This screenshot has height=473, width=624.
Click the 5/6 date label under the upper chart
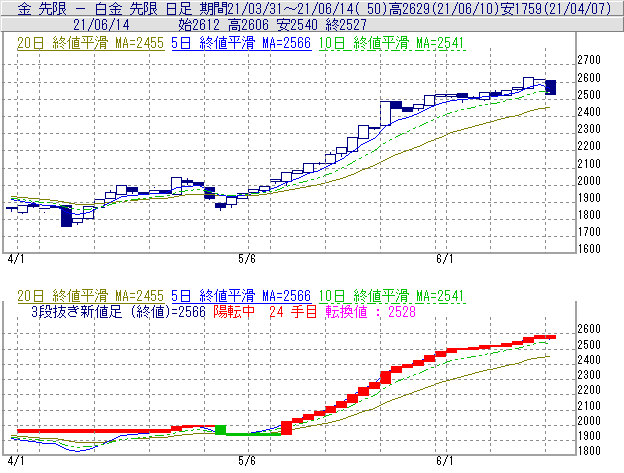[247, 259]
